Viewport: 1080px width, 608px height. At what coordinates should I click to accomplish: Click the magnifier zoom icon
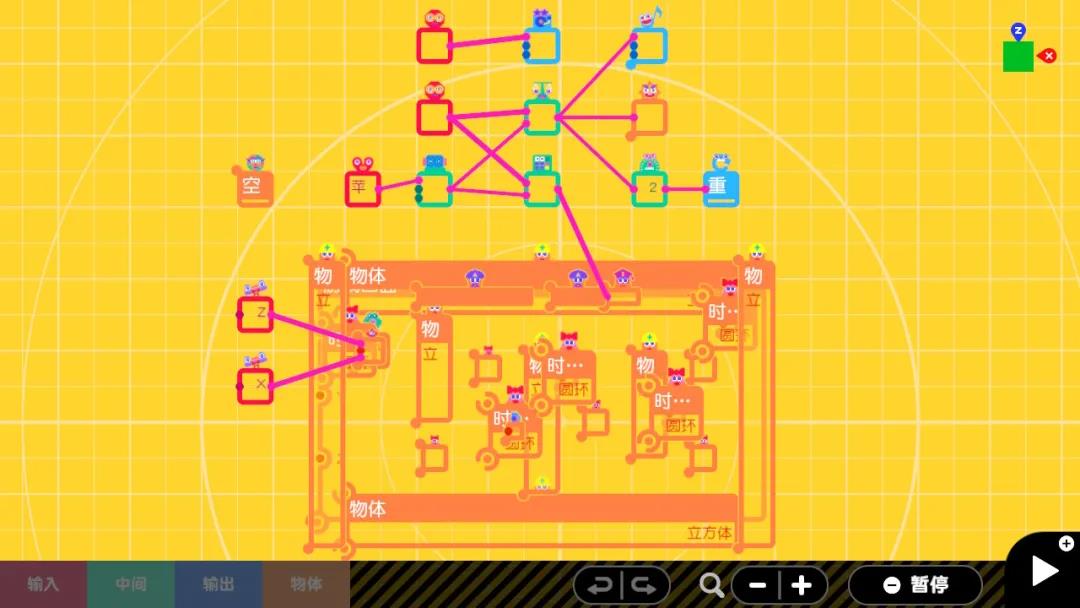[x=712, y=585]
